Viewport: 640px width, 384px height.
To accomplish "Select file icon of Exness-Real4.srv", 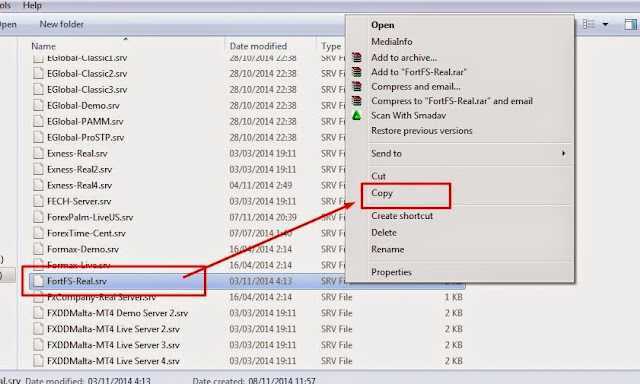I will [38, 185].
